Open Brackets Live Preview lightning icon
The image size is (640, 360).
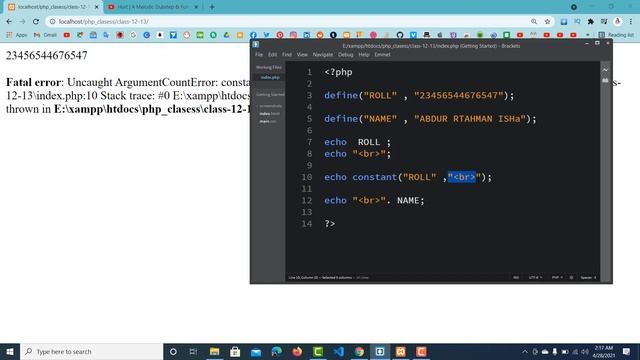(x=605, y=70)
